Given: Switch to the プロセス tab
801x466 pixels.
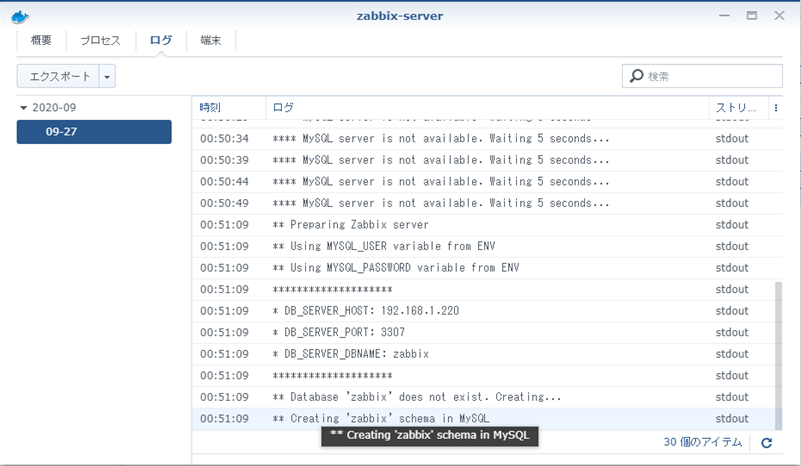Looking at the screenshot, I should coord(100,40).
